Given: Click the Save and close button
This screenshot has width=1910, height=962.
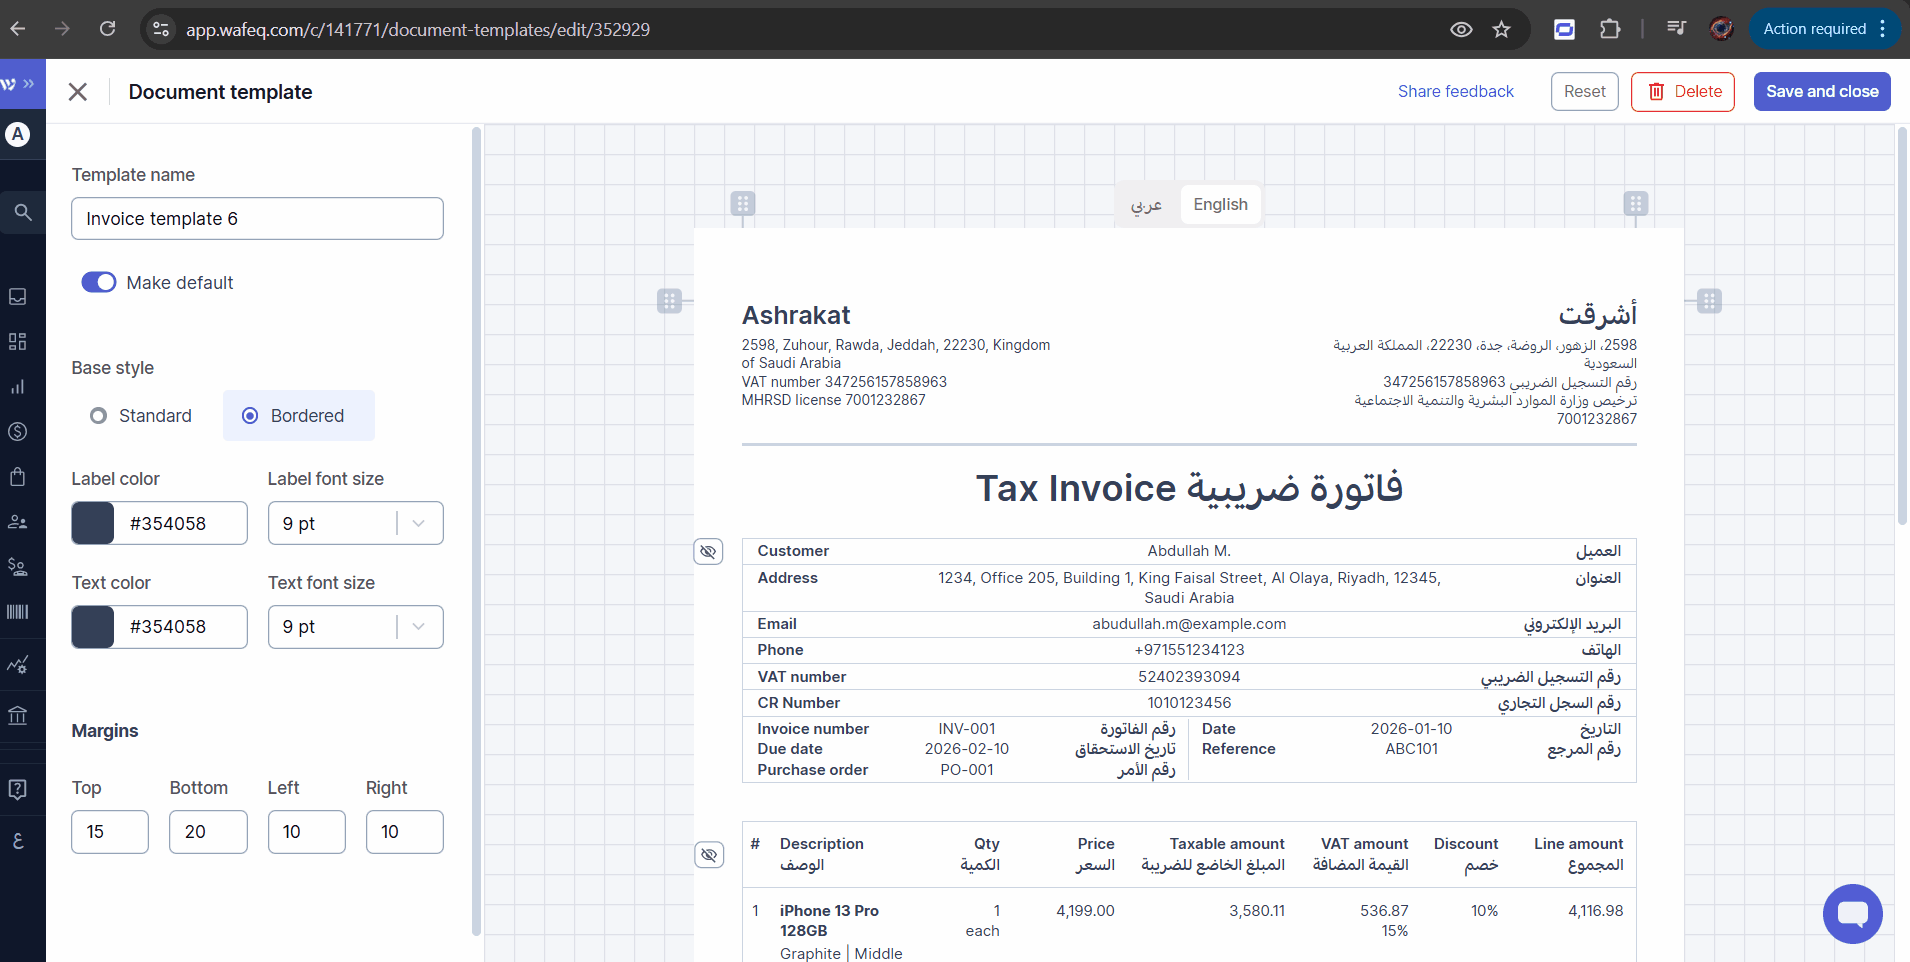Looking at the screenshot, I should (1821, 92).
